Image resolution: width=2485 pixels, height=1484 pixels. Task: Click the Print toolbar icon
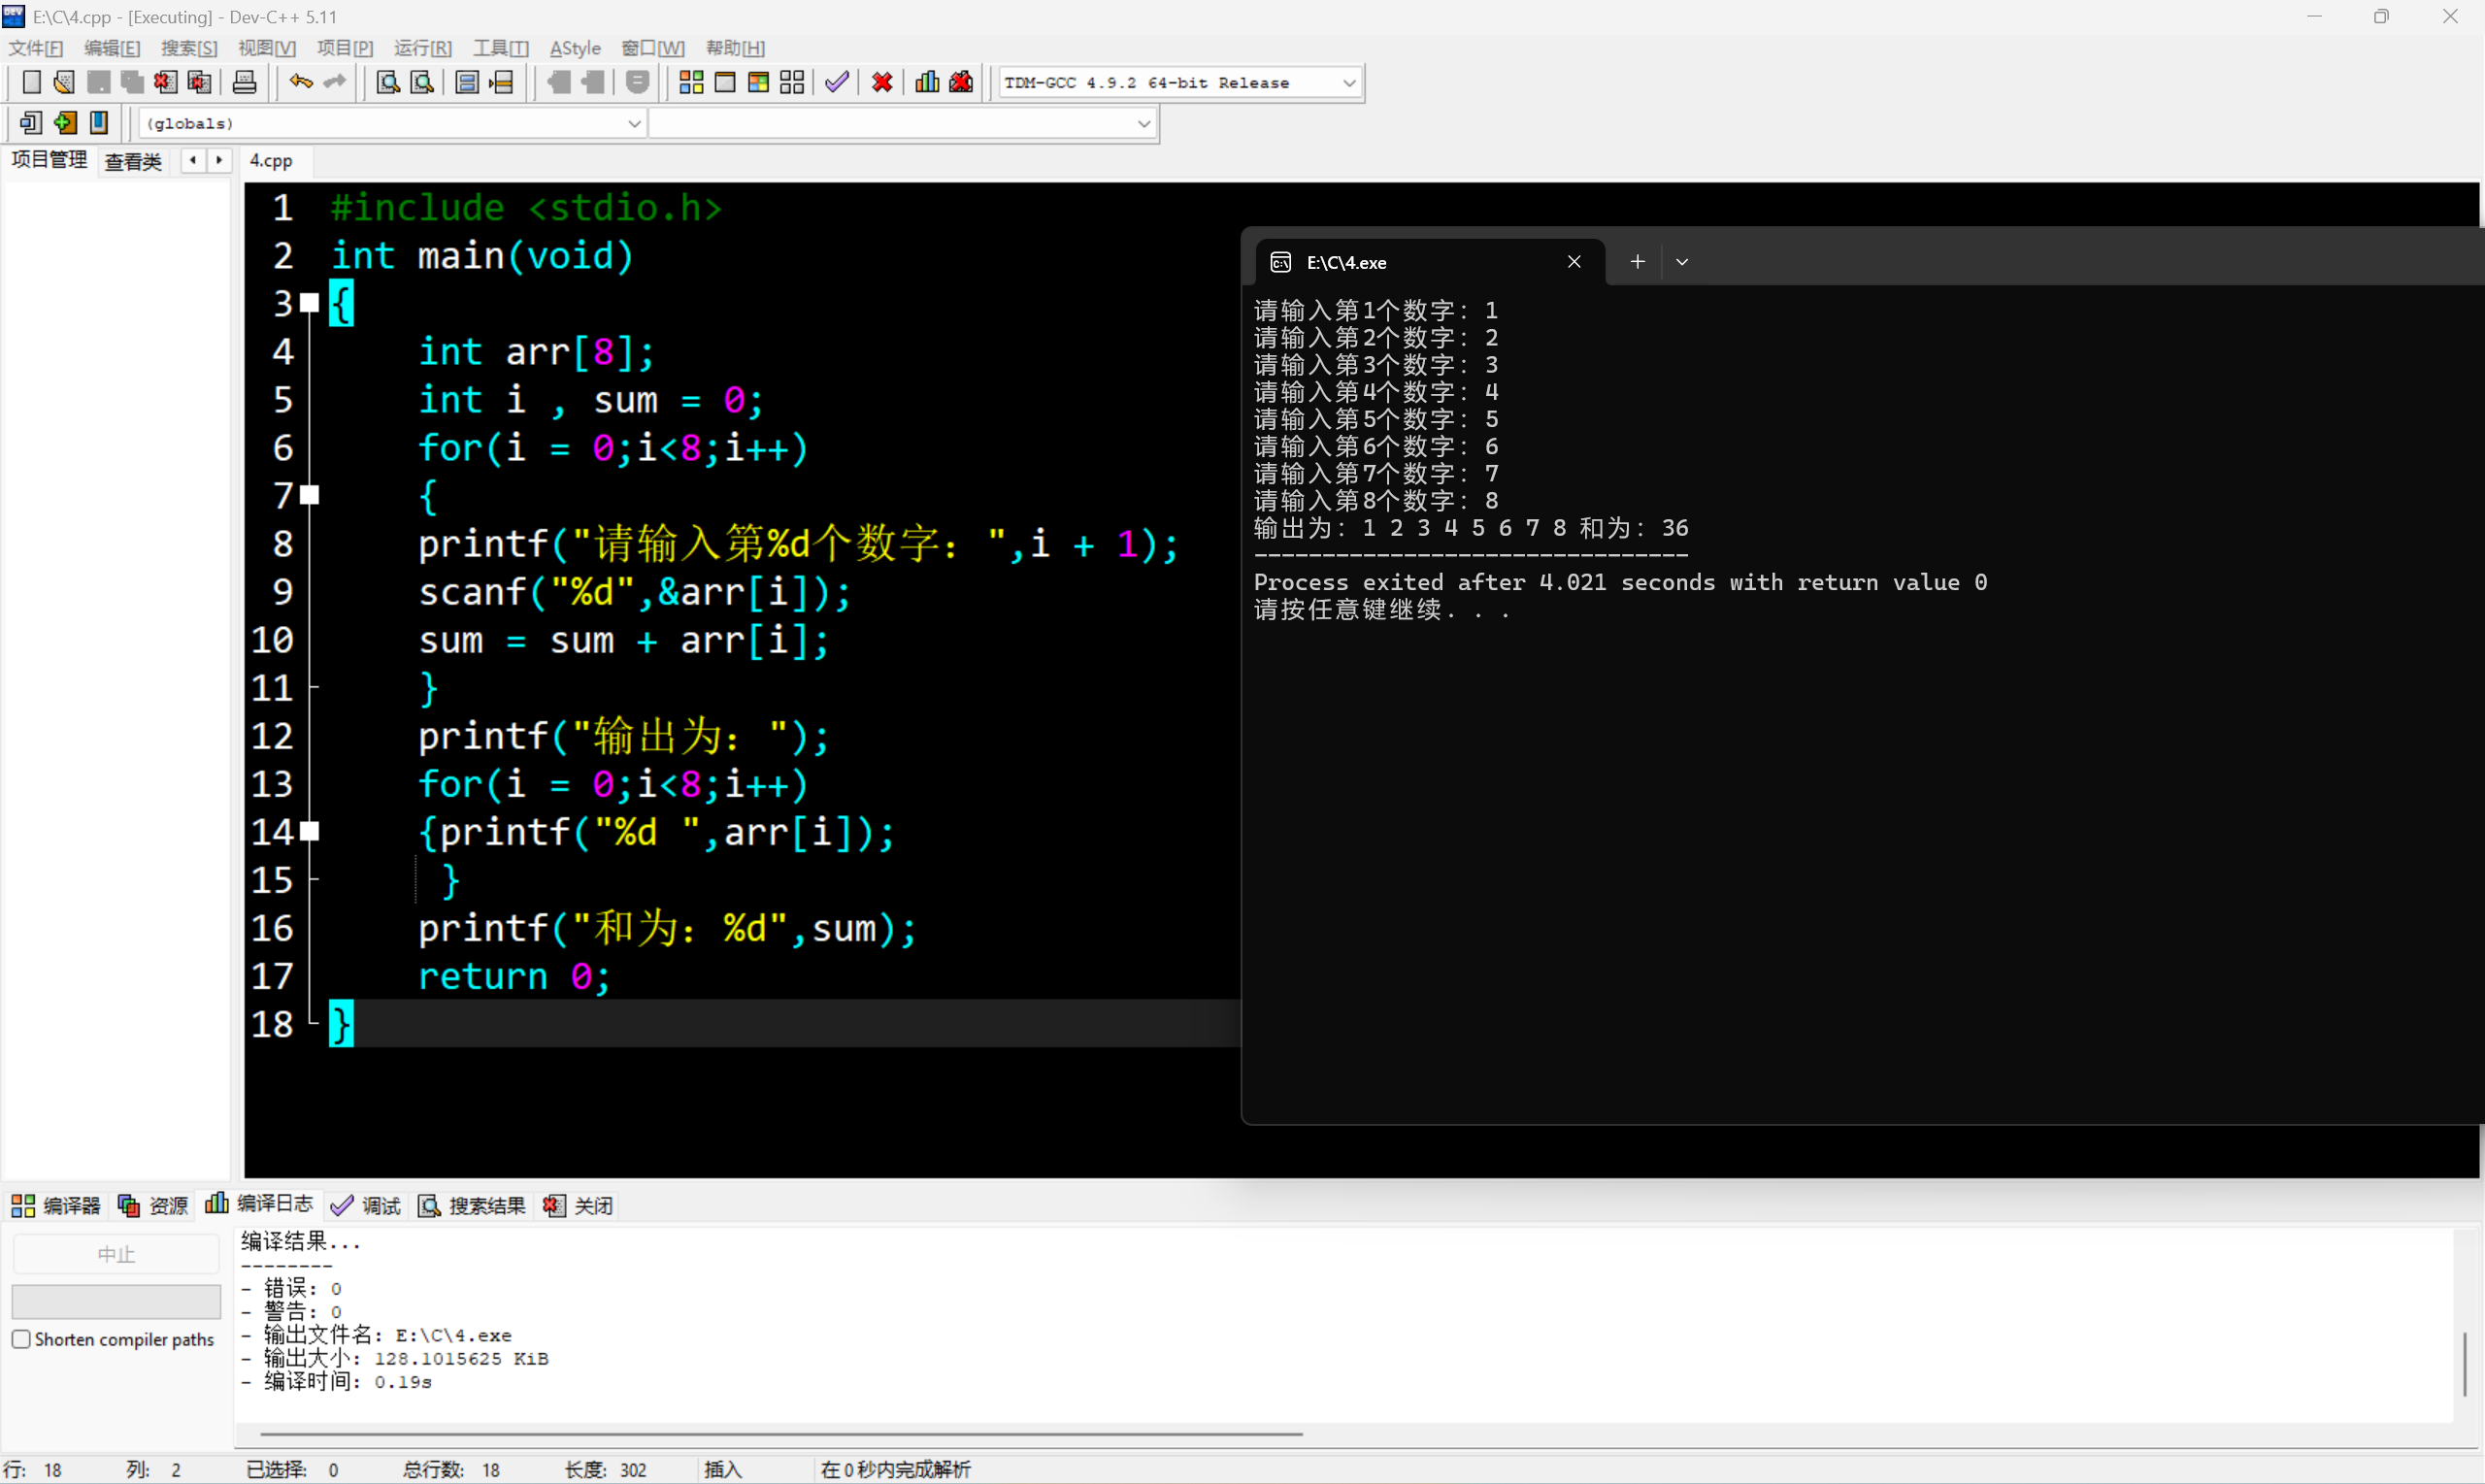[x=244, y=82]
